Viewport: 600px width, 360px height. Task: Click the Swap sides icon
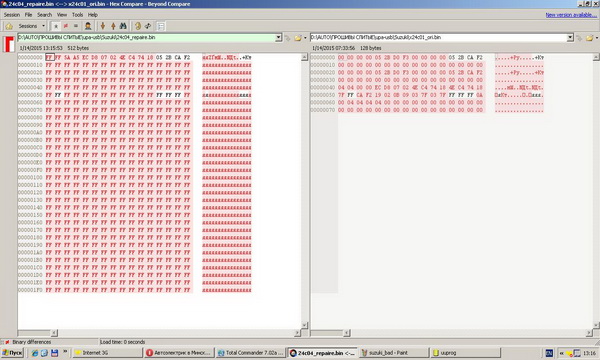point(148,26)
